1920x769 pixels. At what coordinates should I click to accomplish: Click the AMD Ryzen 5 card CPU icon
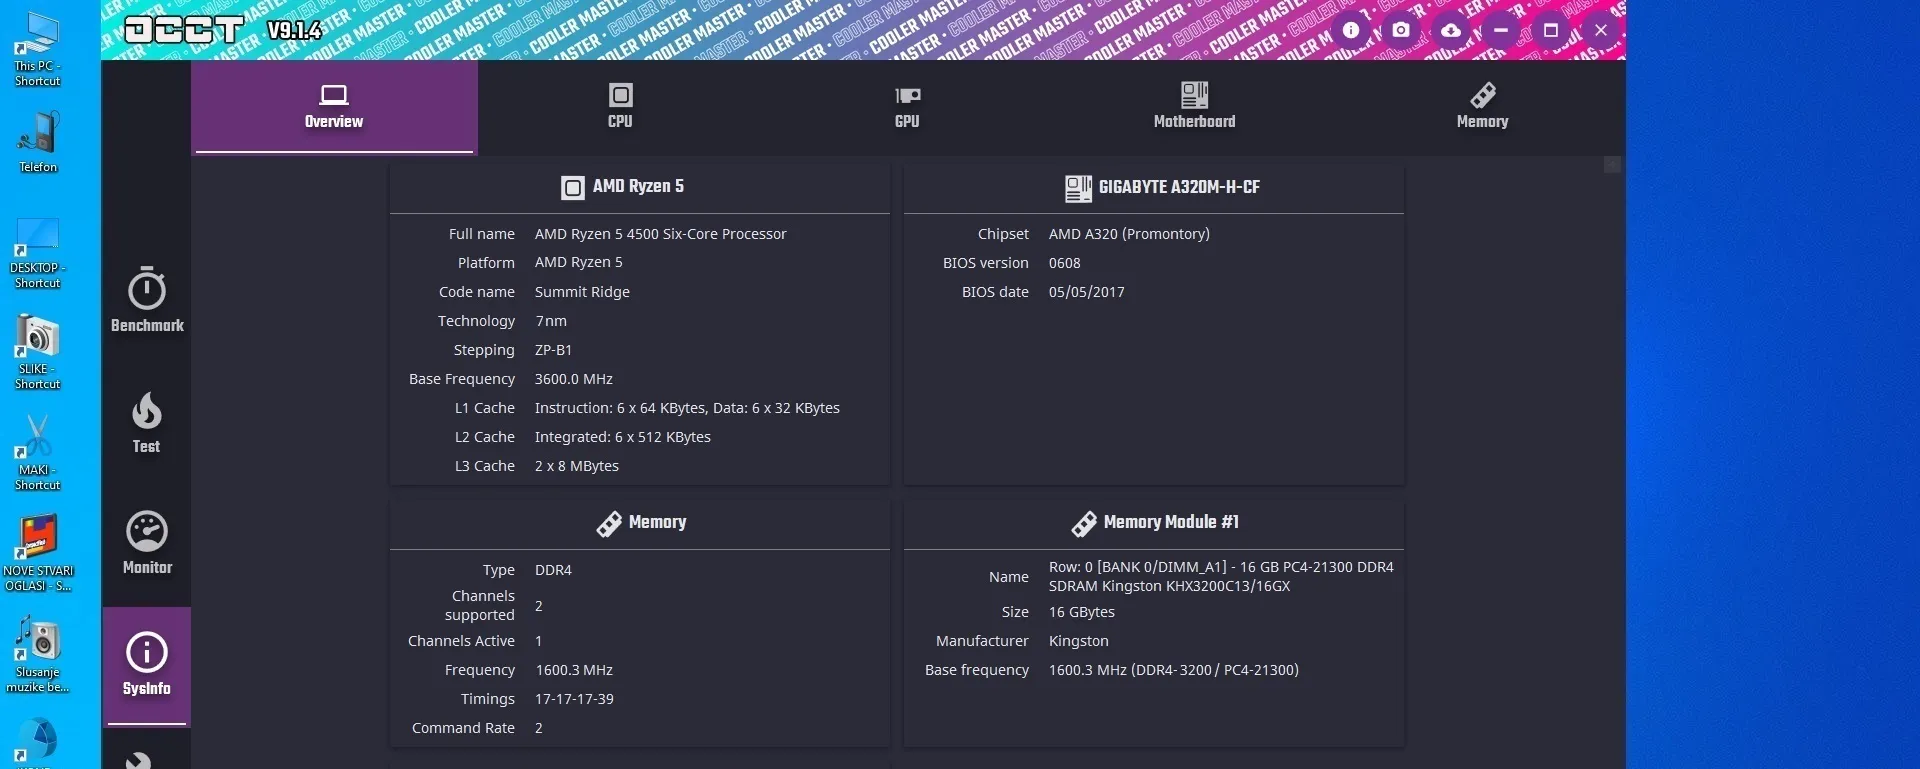click(573, 188)
